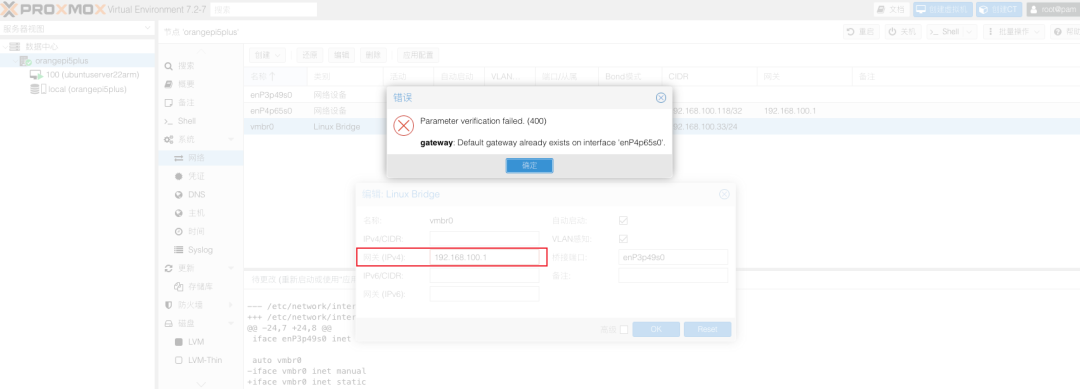Click the IPv4/CIDR input field
The width and height of the screenshot is (1080, 389).
pyautogui.click(x=484, y=239)
